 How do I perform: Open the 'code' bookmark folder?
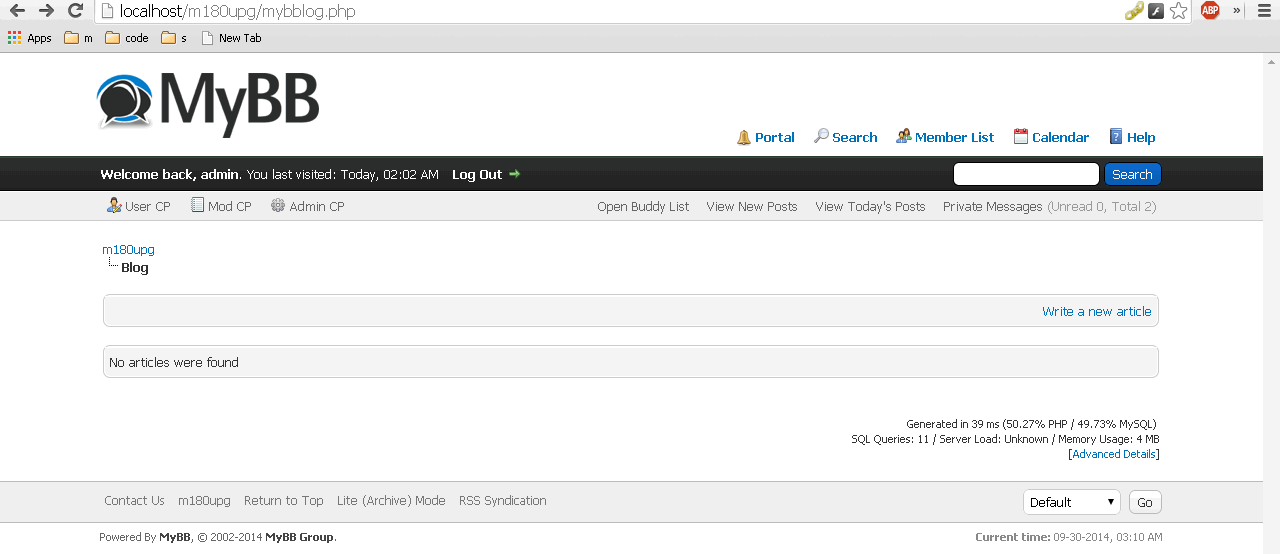[127, 38]
